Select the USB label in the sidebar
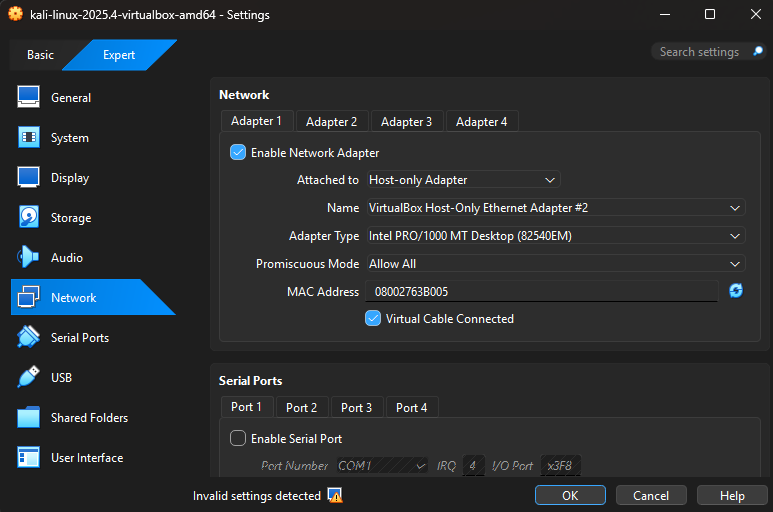773x512 pixels. (x=61, y=377)
